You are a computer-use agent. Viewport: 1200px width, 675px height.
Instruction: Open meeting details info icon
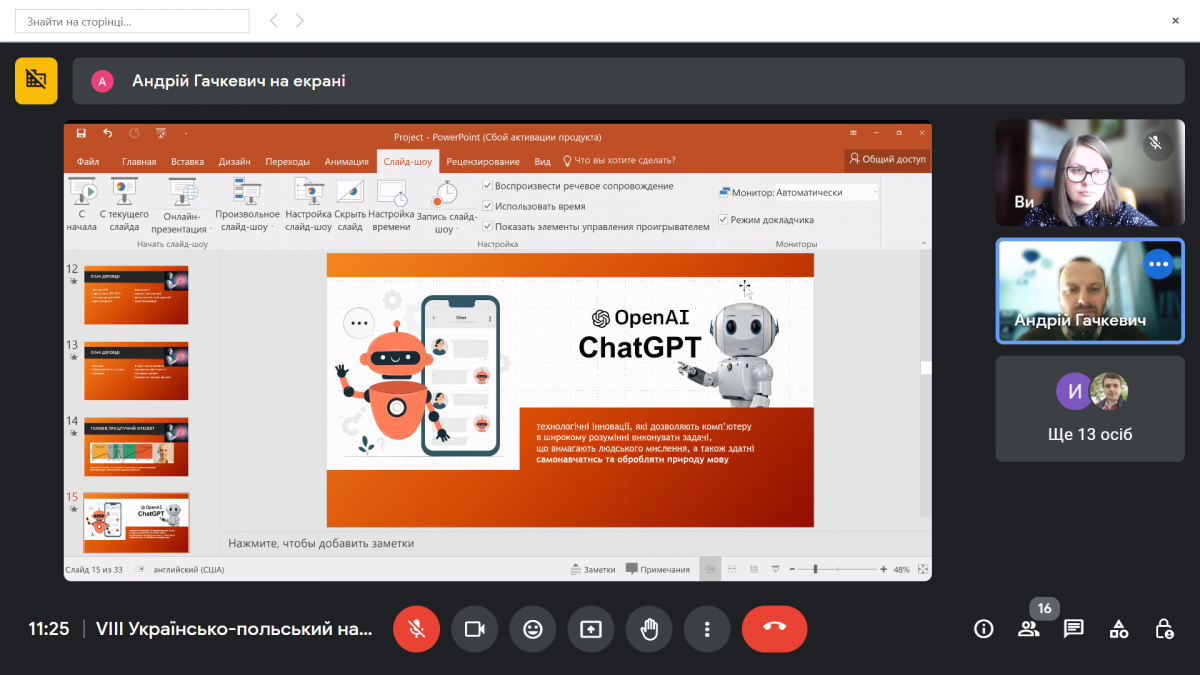[x=984, y=629]
